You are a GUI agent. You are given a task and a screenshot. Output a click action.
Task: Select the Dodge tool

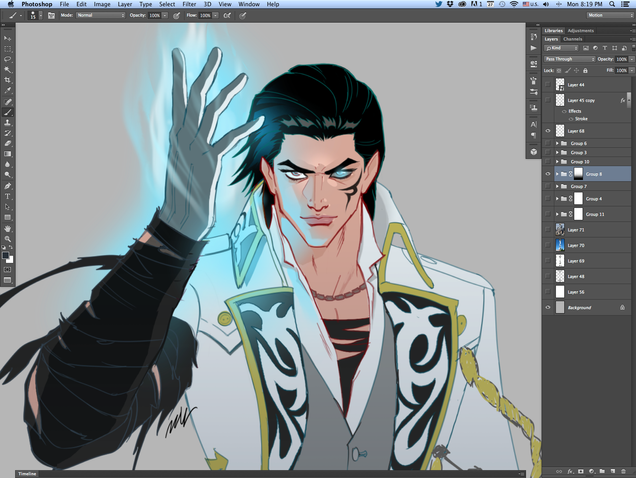pyautogui.click(x=7, y=175)
